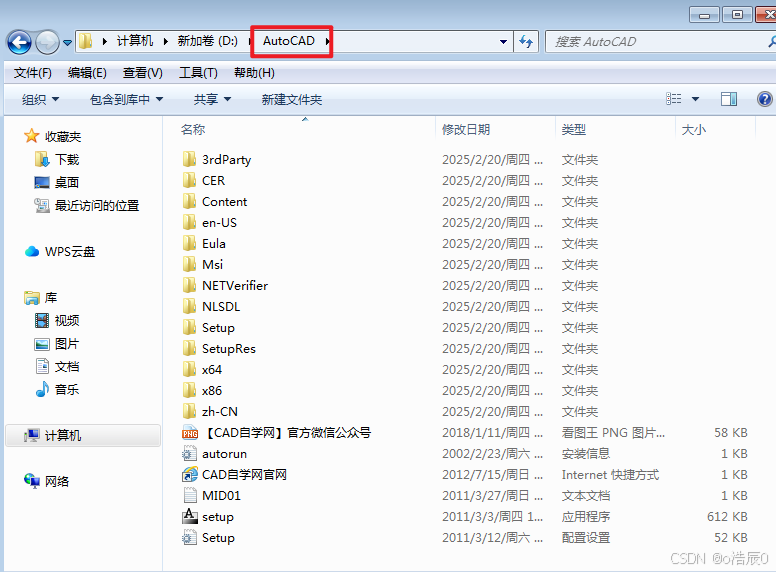Click the 612 KB size cell
This screenshot has width=776, height=572.
click(x=727, y=517)
